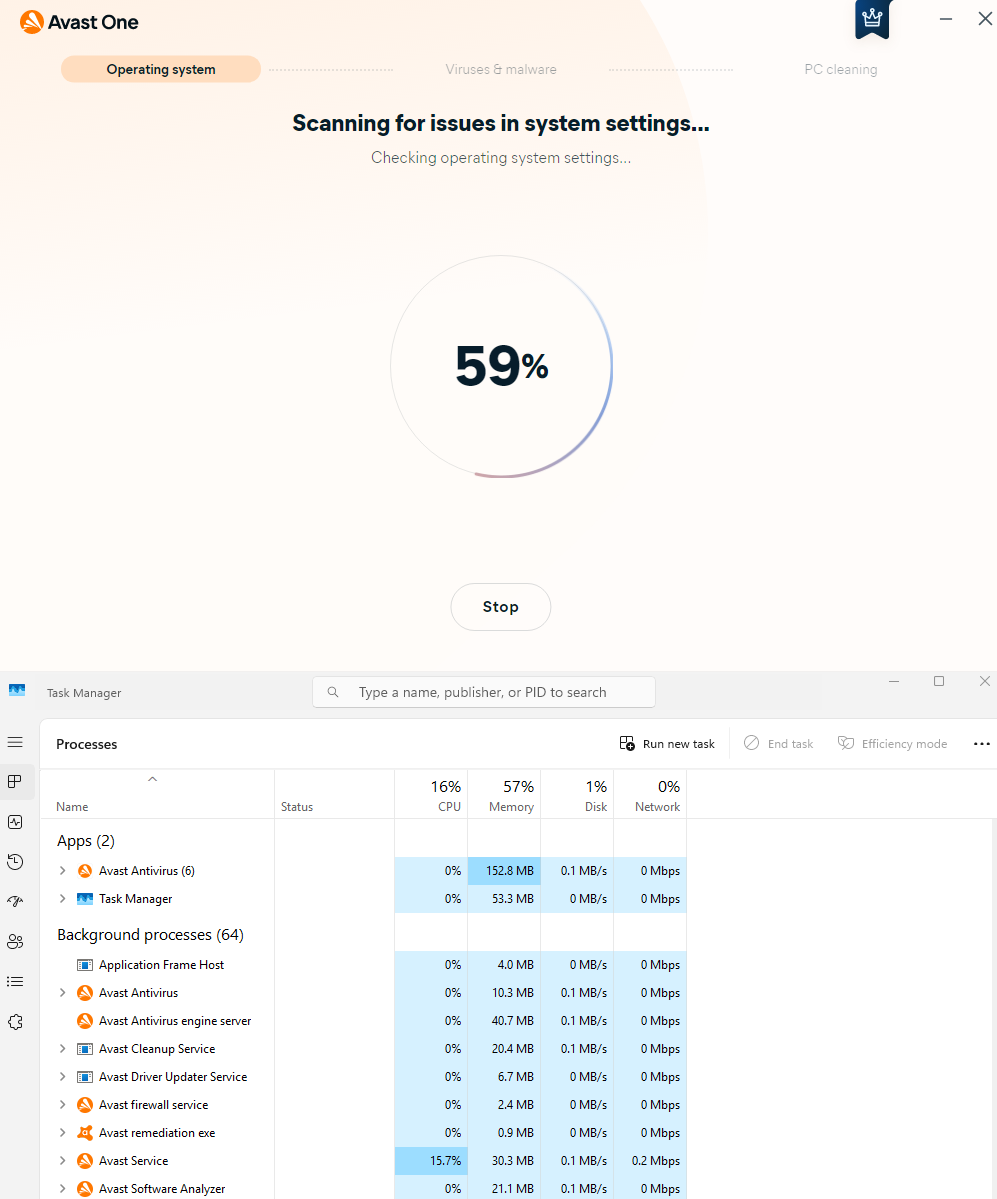997x1199 pixels.
Task: Click Background processes (64) heading
Action: coord(151,934)
